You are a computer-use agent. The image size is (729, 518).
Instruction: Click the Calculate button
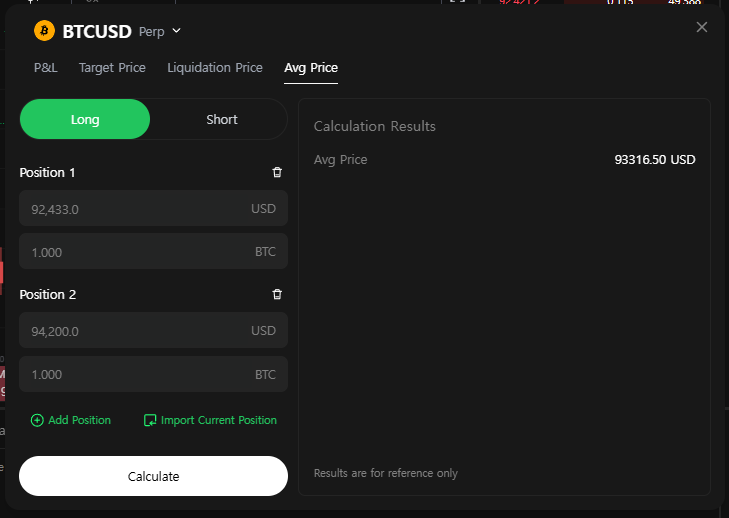coord(153,476)
